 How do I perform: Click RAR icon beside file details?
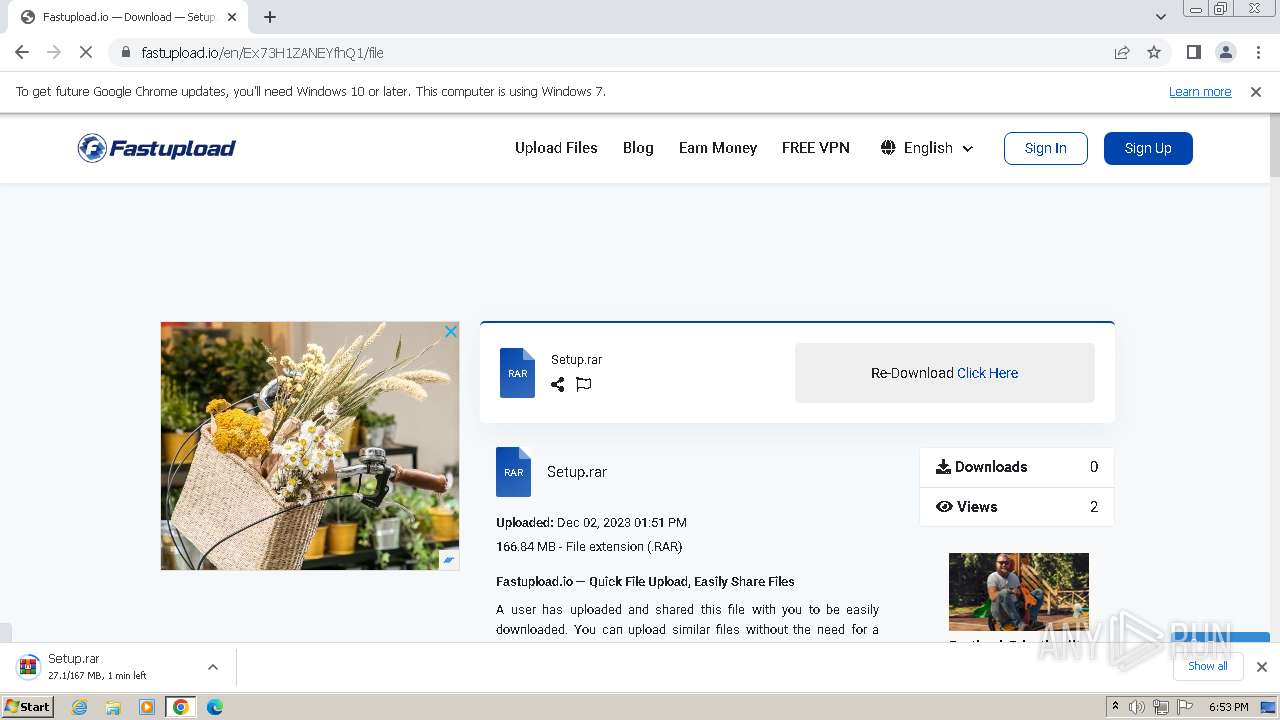pos(513,472)
